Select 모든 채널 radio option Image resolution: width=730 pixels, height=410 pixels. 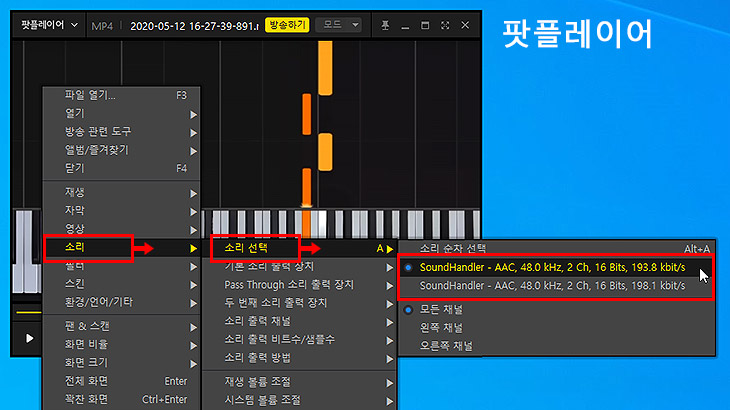(x=556, y=309)
